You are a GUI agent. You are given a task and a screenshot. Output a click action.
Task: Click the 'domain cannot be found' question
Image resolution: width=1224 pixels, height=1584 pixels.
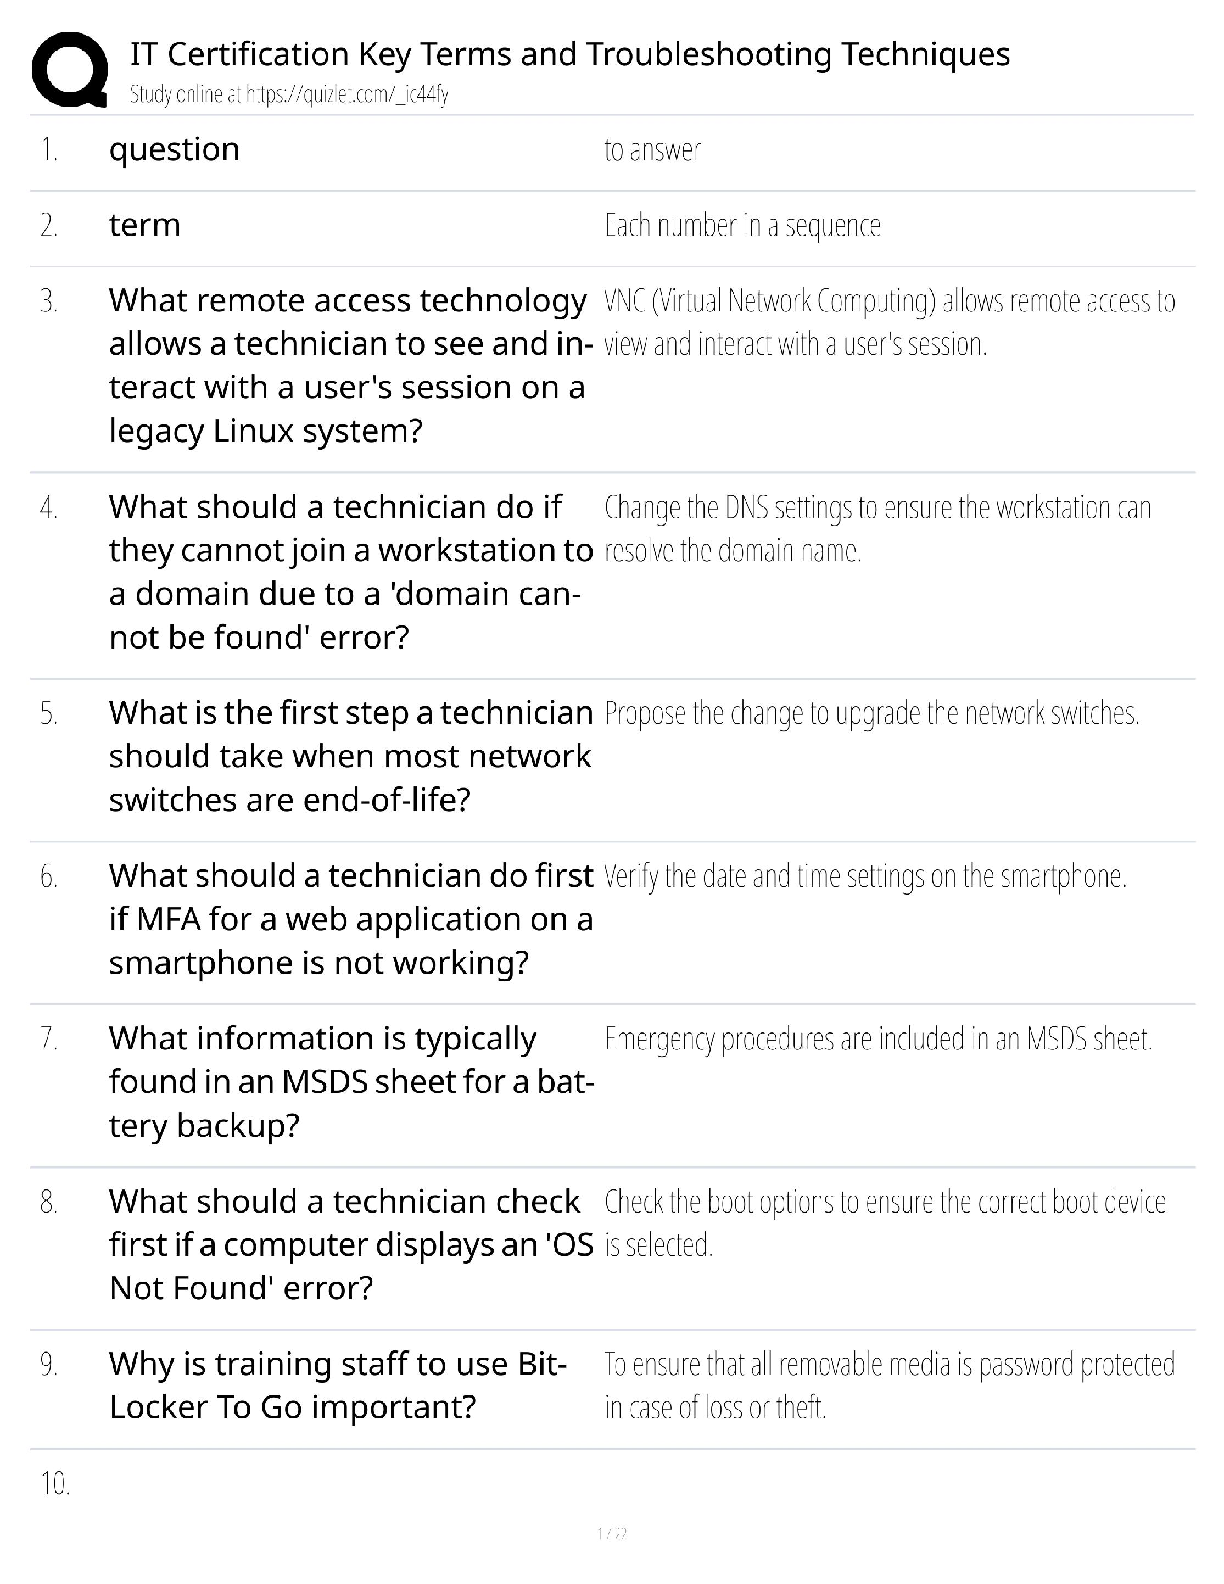349,572
